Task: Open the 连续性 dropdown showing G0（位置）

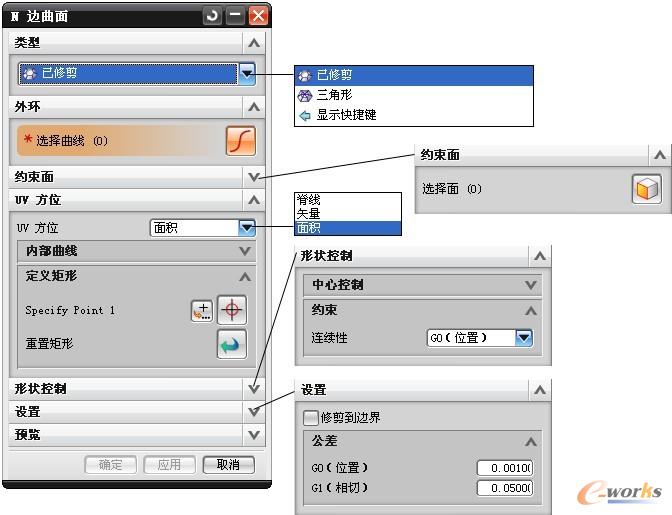Action: tap(524, 338)
